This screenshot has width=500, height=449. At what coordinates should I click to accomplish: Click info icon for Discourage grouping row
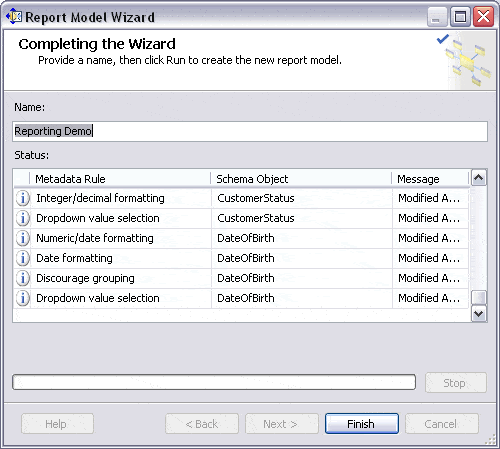tap(23, 278)
